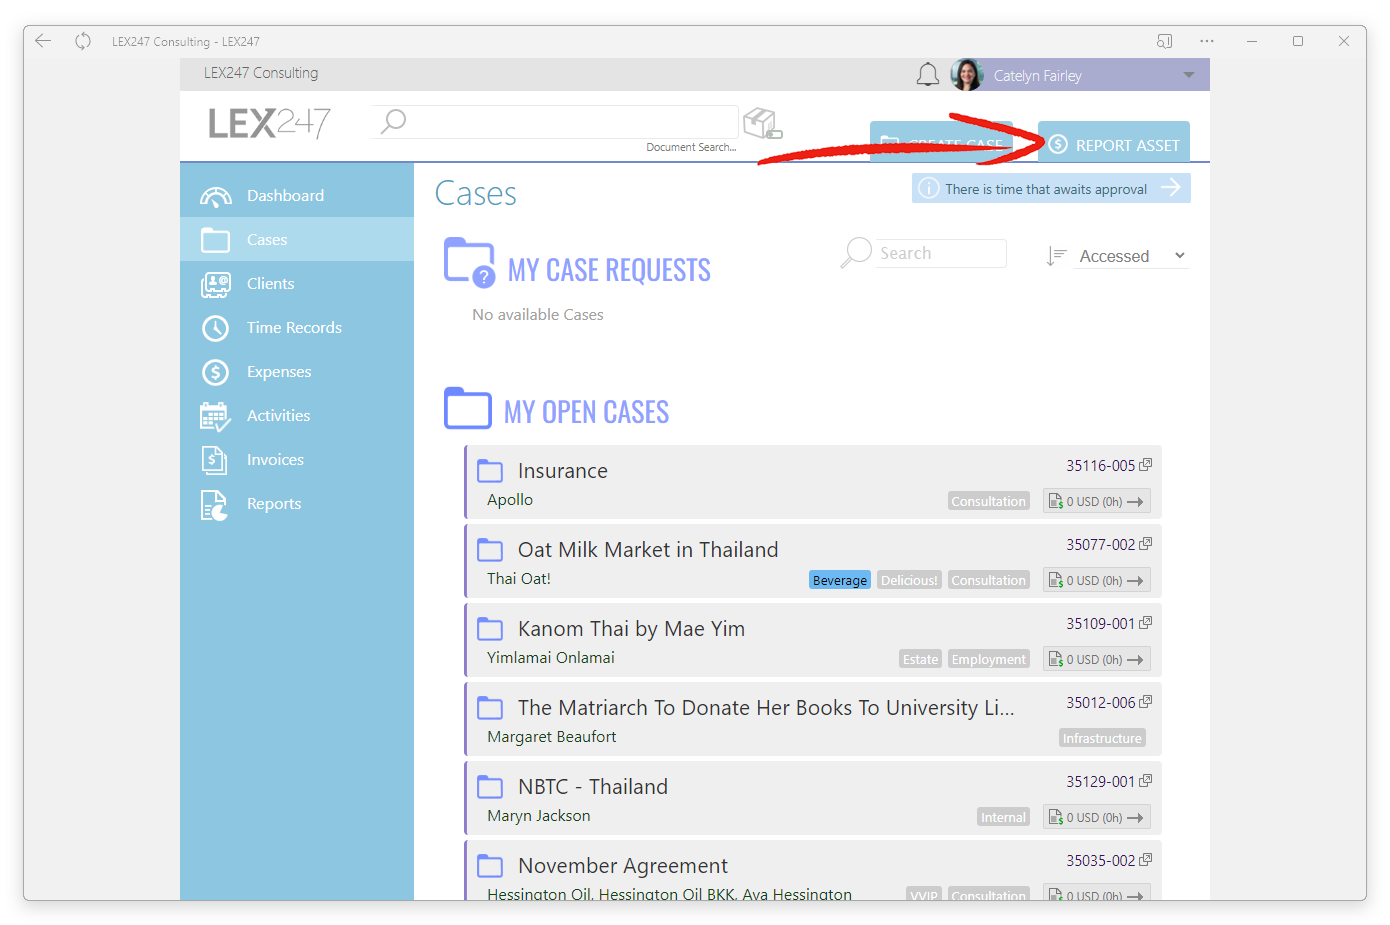
Task: Click Margaret Beaufort client name
Action: click(x=551, y=736)
